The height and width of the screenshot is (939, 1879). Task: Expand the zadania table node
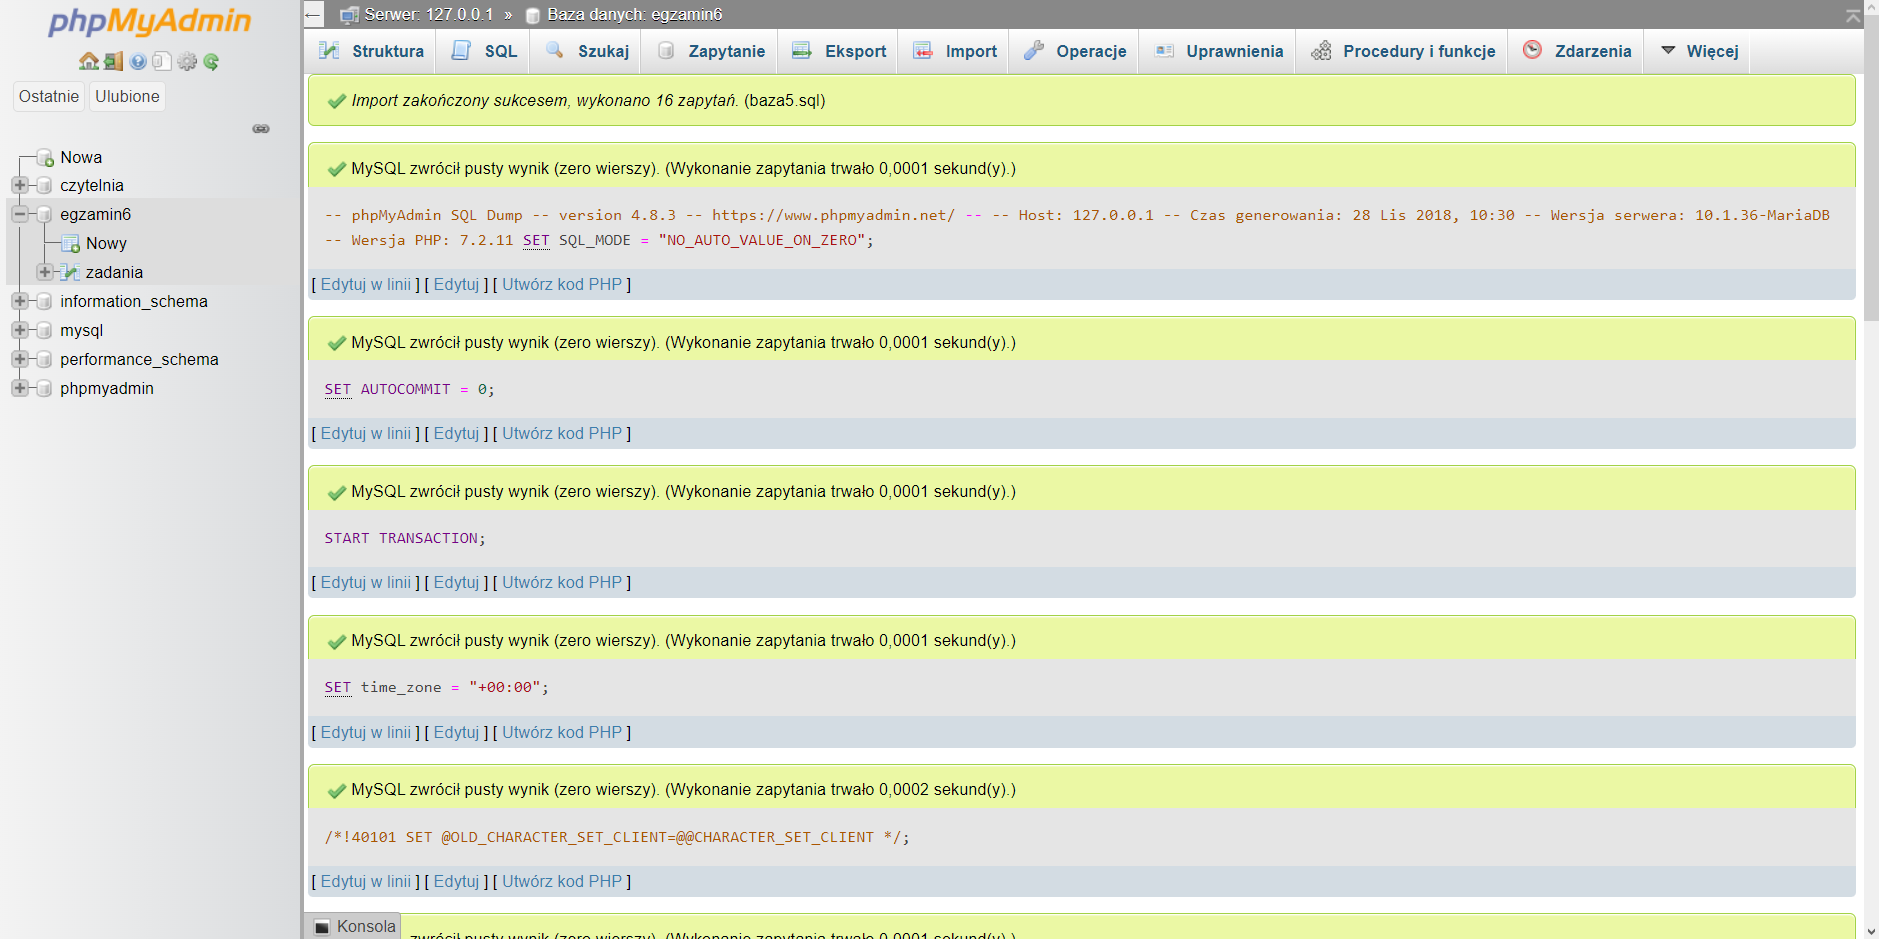[x=44, y=272]
